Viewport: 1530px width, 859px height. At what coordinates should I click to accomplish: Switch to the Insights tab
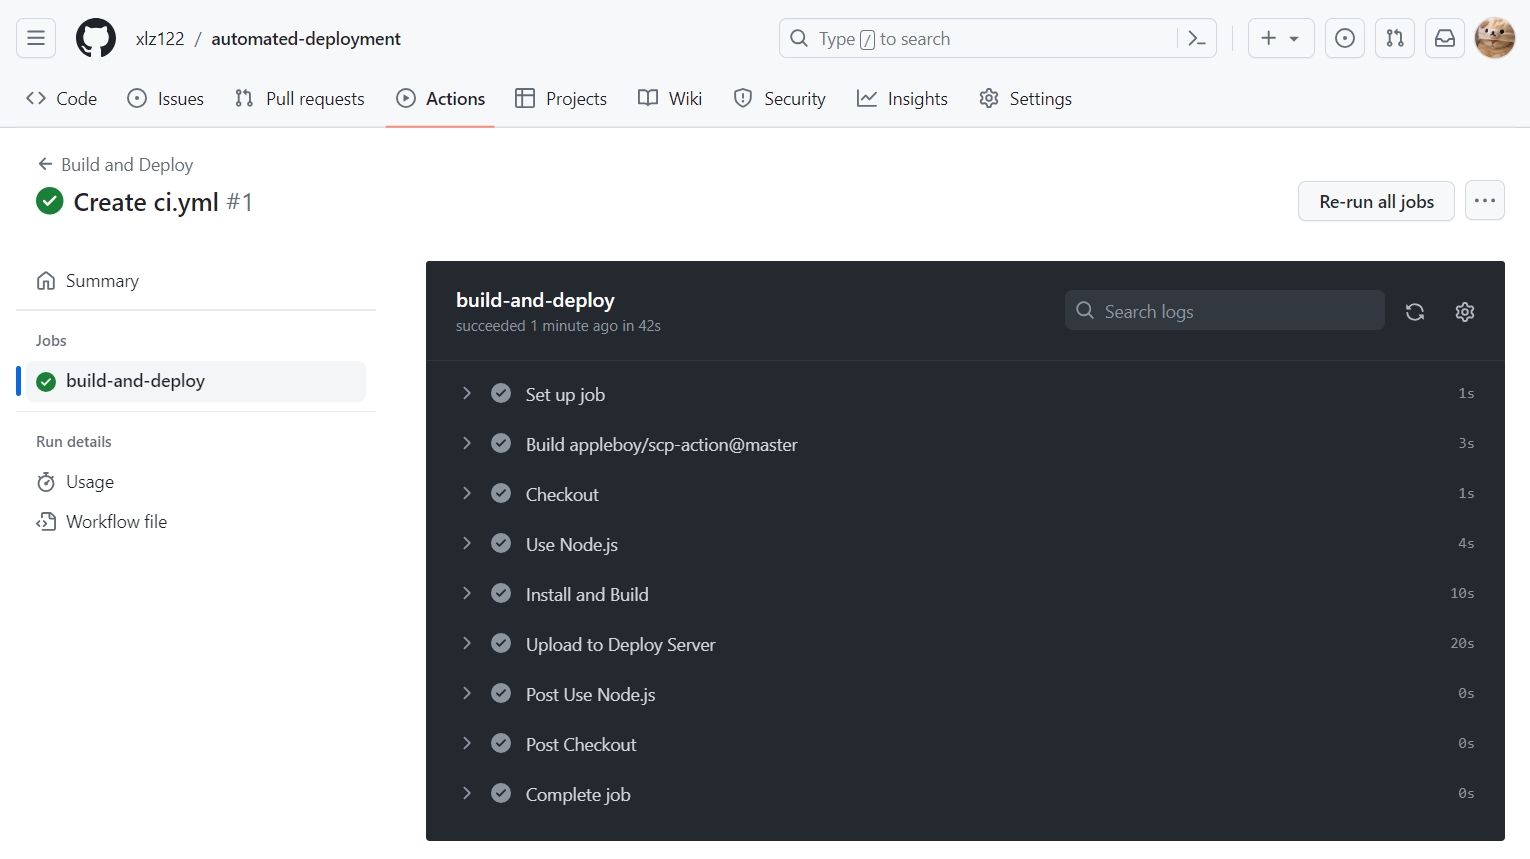tap(902, 98)
